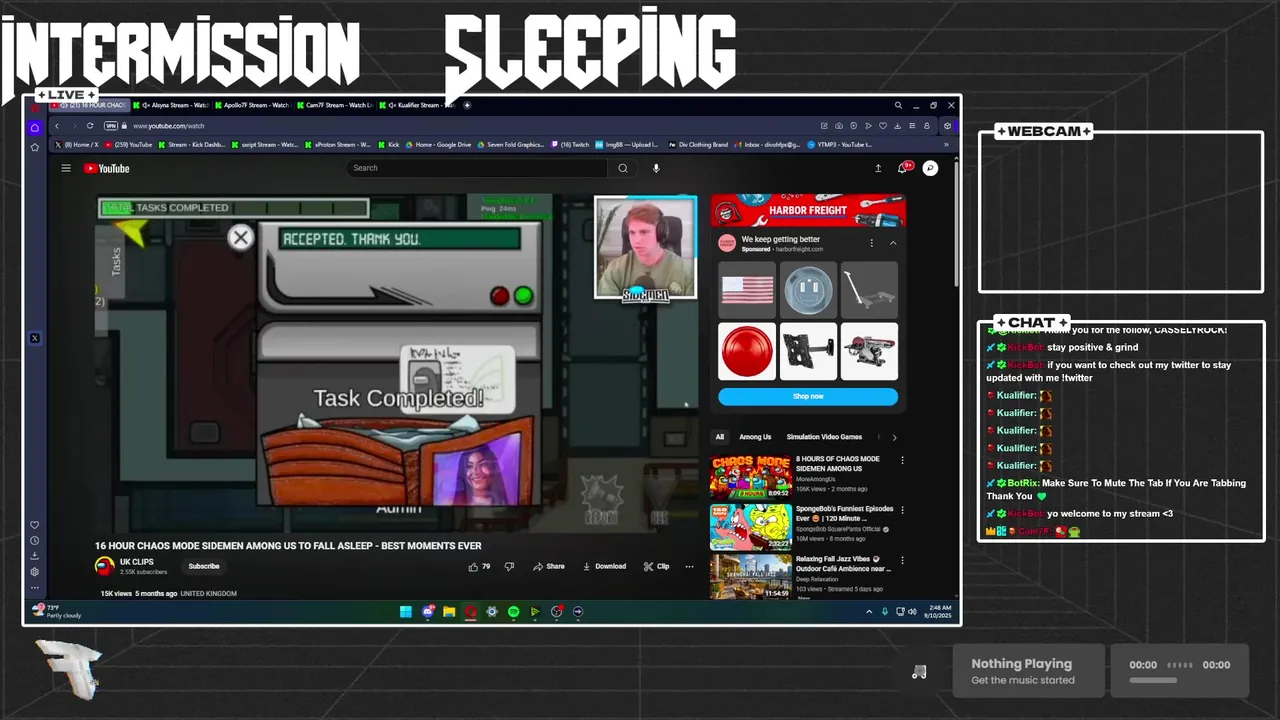
Task: Click the Share button under video
Action: click(548, 566)
